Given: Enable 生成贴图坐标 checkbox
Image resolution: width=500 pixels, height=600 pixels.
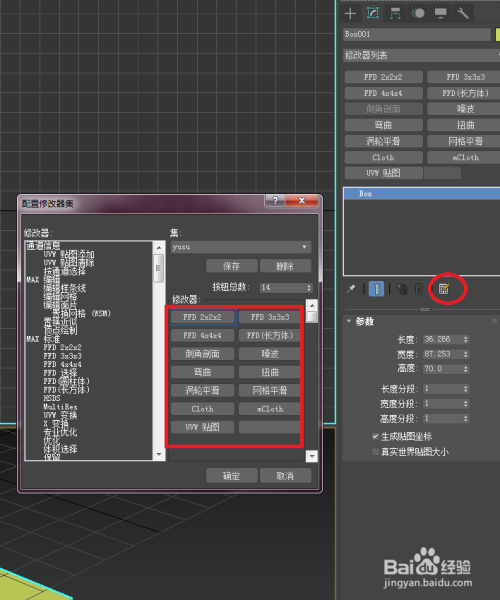Looking at the screenshot, I should (376, 436).
